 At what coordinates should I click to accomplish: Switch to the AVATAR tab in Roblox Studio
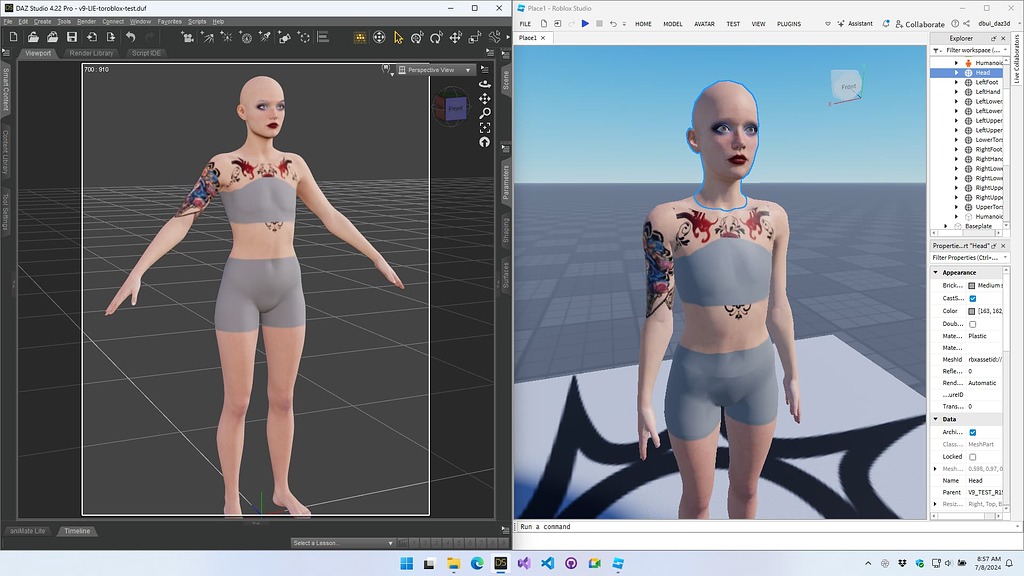coord(707,24)
